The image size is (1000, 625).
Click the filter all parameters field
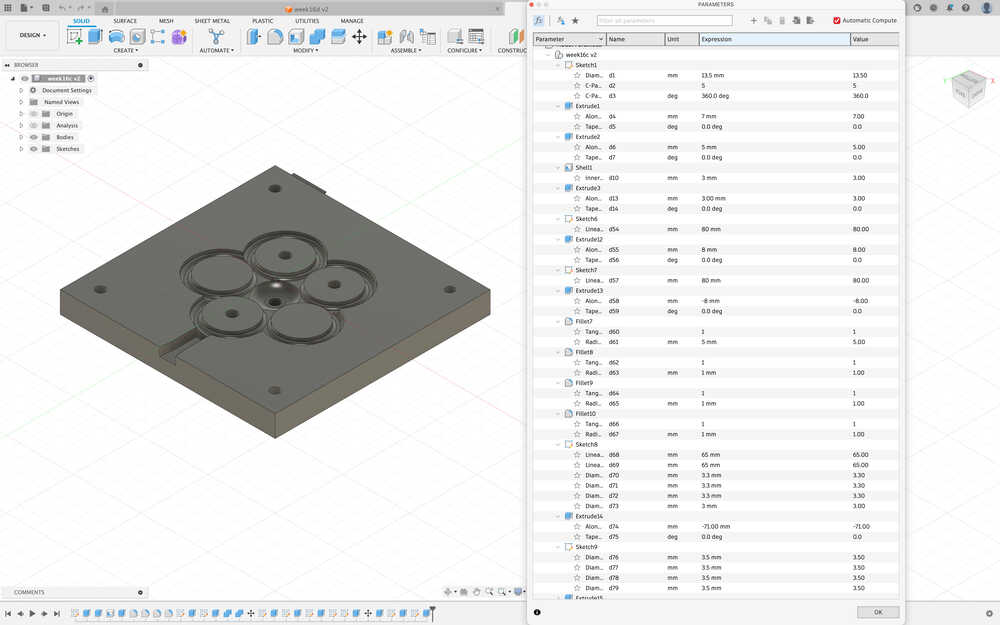coord(664,20)
